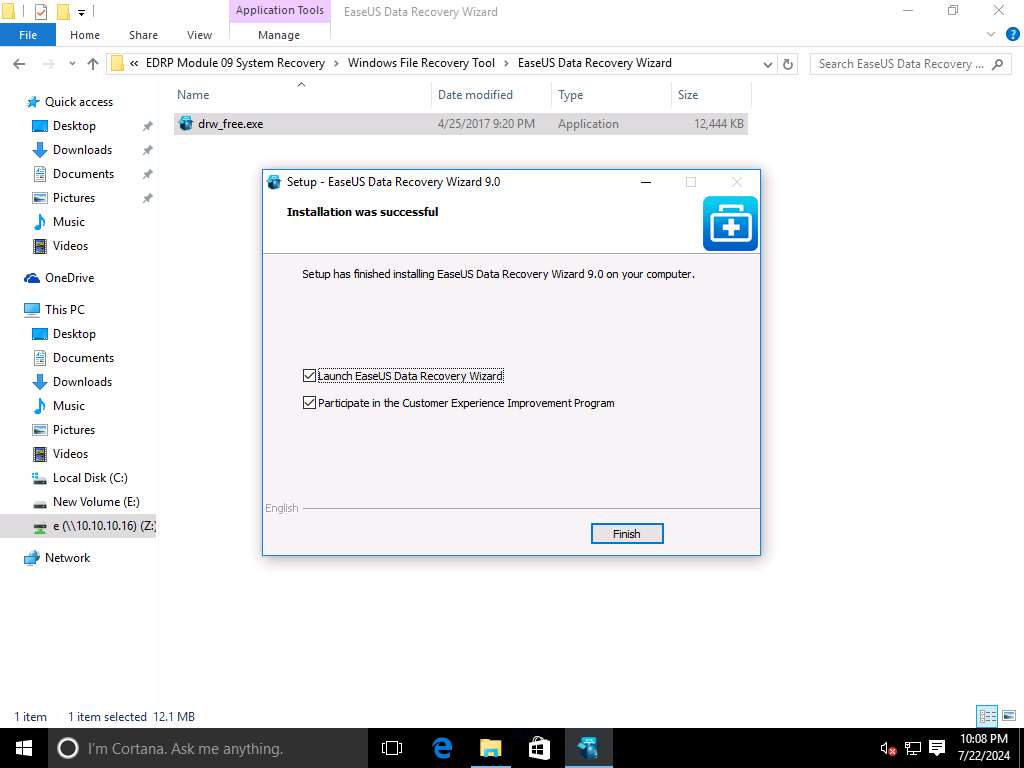Click EaseUS setup taskbar icon
The height and width of the screenshot is (768, 1024).
pos(588,748)
